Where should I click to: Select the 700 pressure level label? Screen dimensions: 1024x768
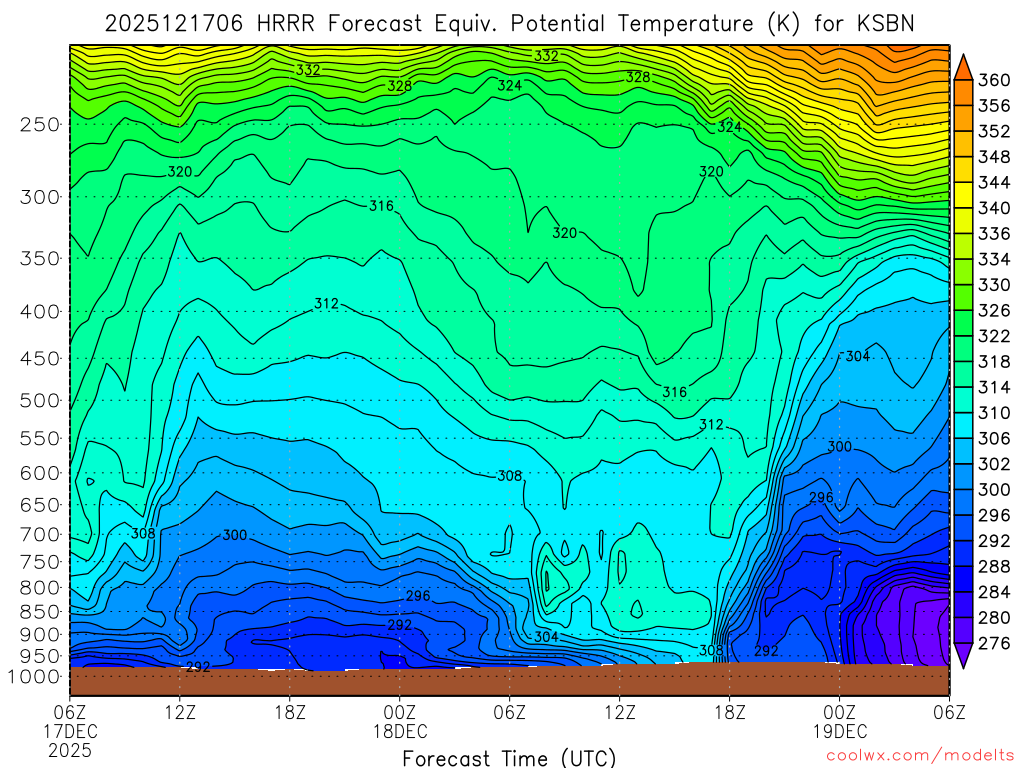[x=40, y=534]
